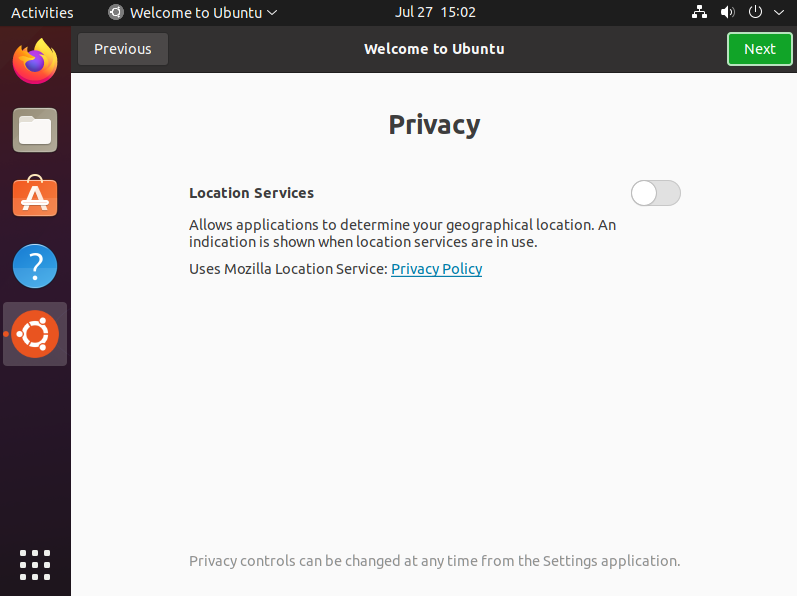Enable the Location Services switch
Screen dimensions: 797x596
tap(656, 193)
